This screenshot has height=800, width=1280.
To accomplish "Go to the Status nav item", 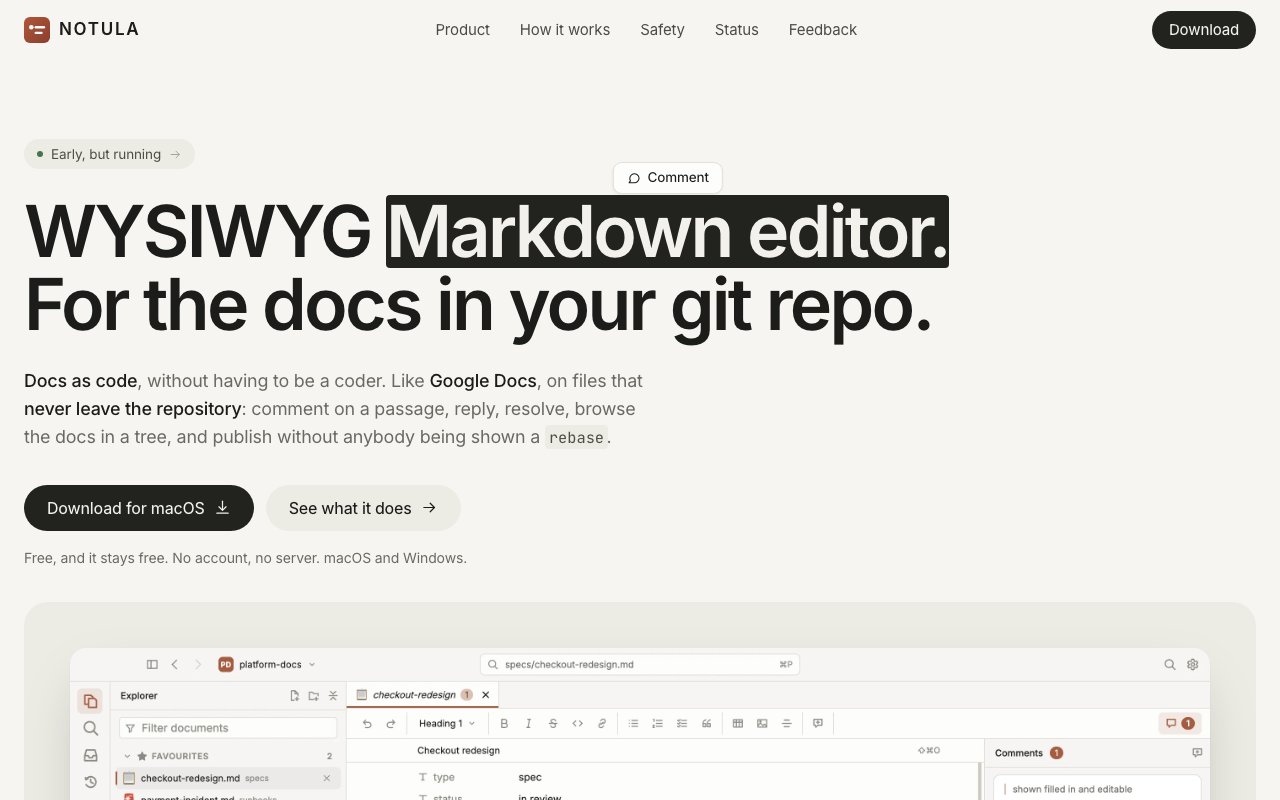I will click(x=737, y=30).
